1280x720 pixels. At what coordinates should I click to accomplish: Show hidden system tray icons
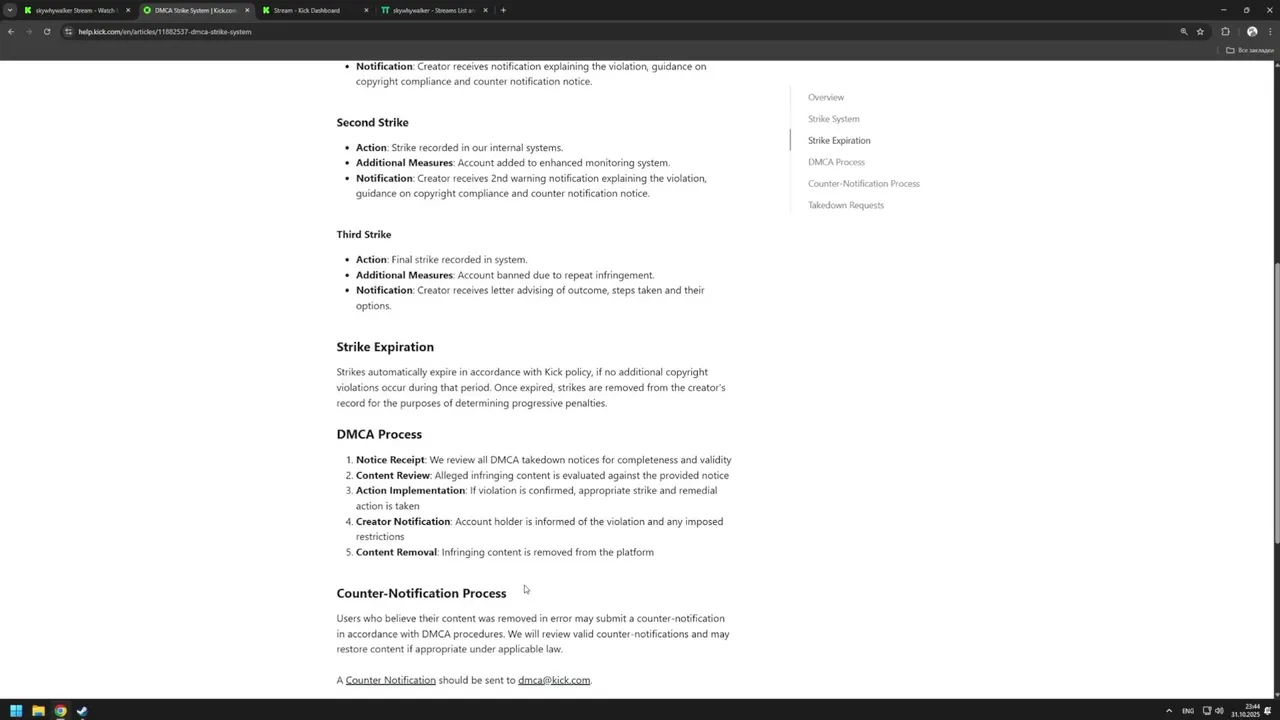[x=1169, y=711]
